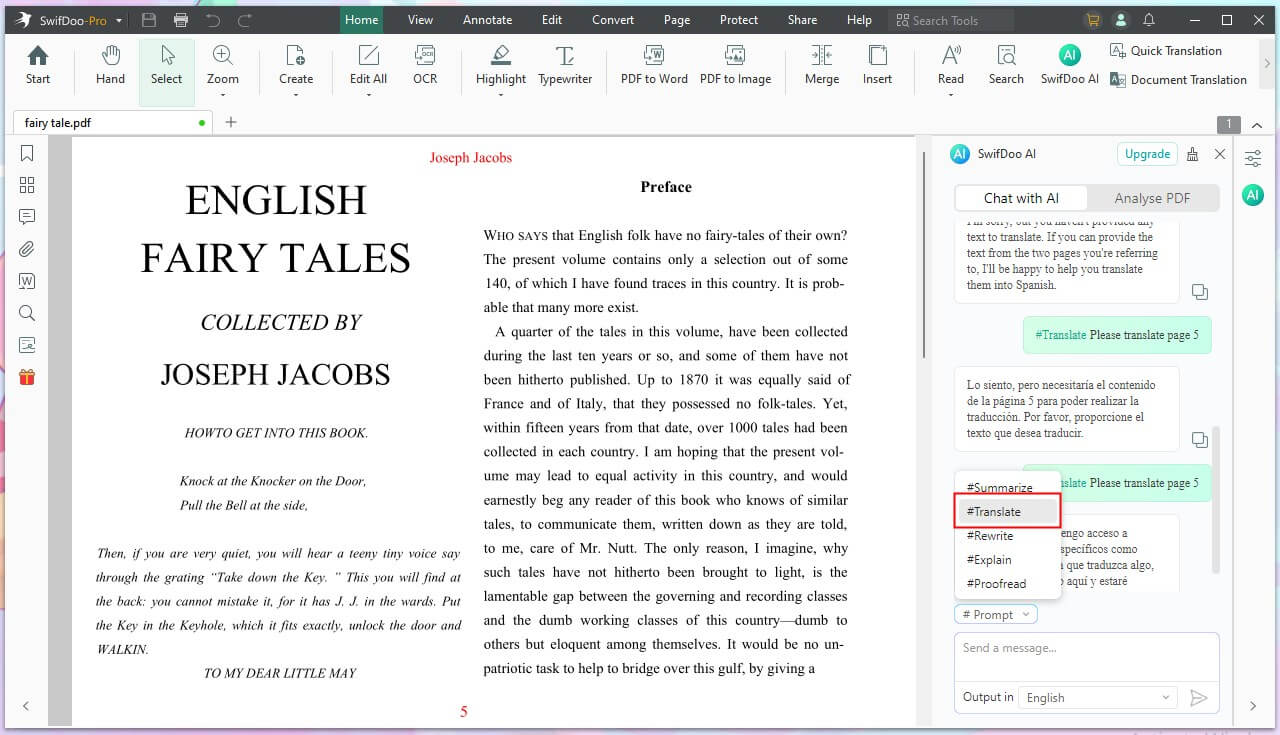Image resolution: width=1280 pixels, height=735 pixels.
Task: Open the Home ribbon tab
Action: coord(361,20)
